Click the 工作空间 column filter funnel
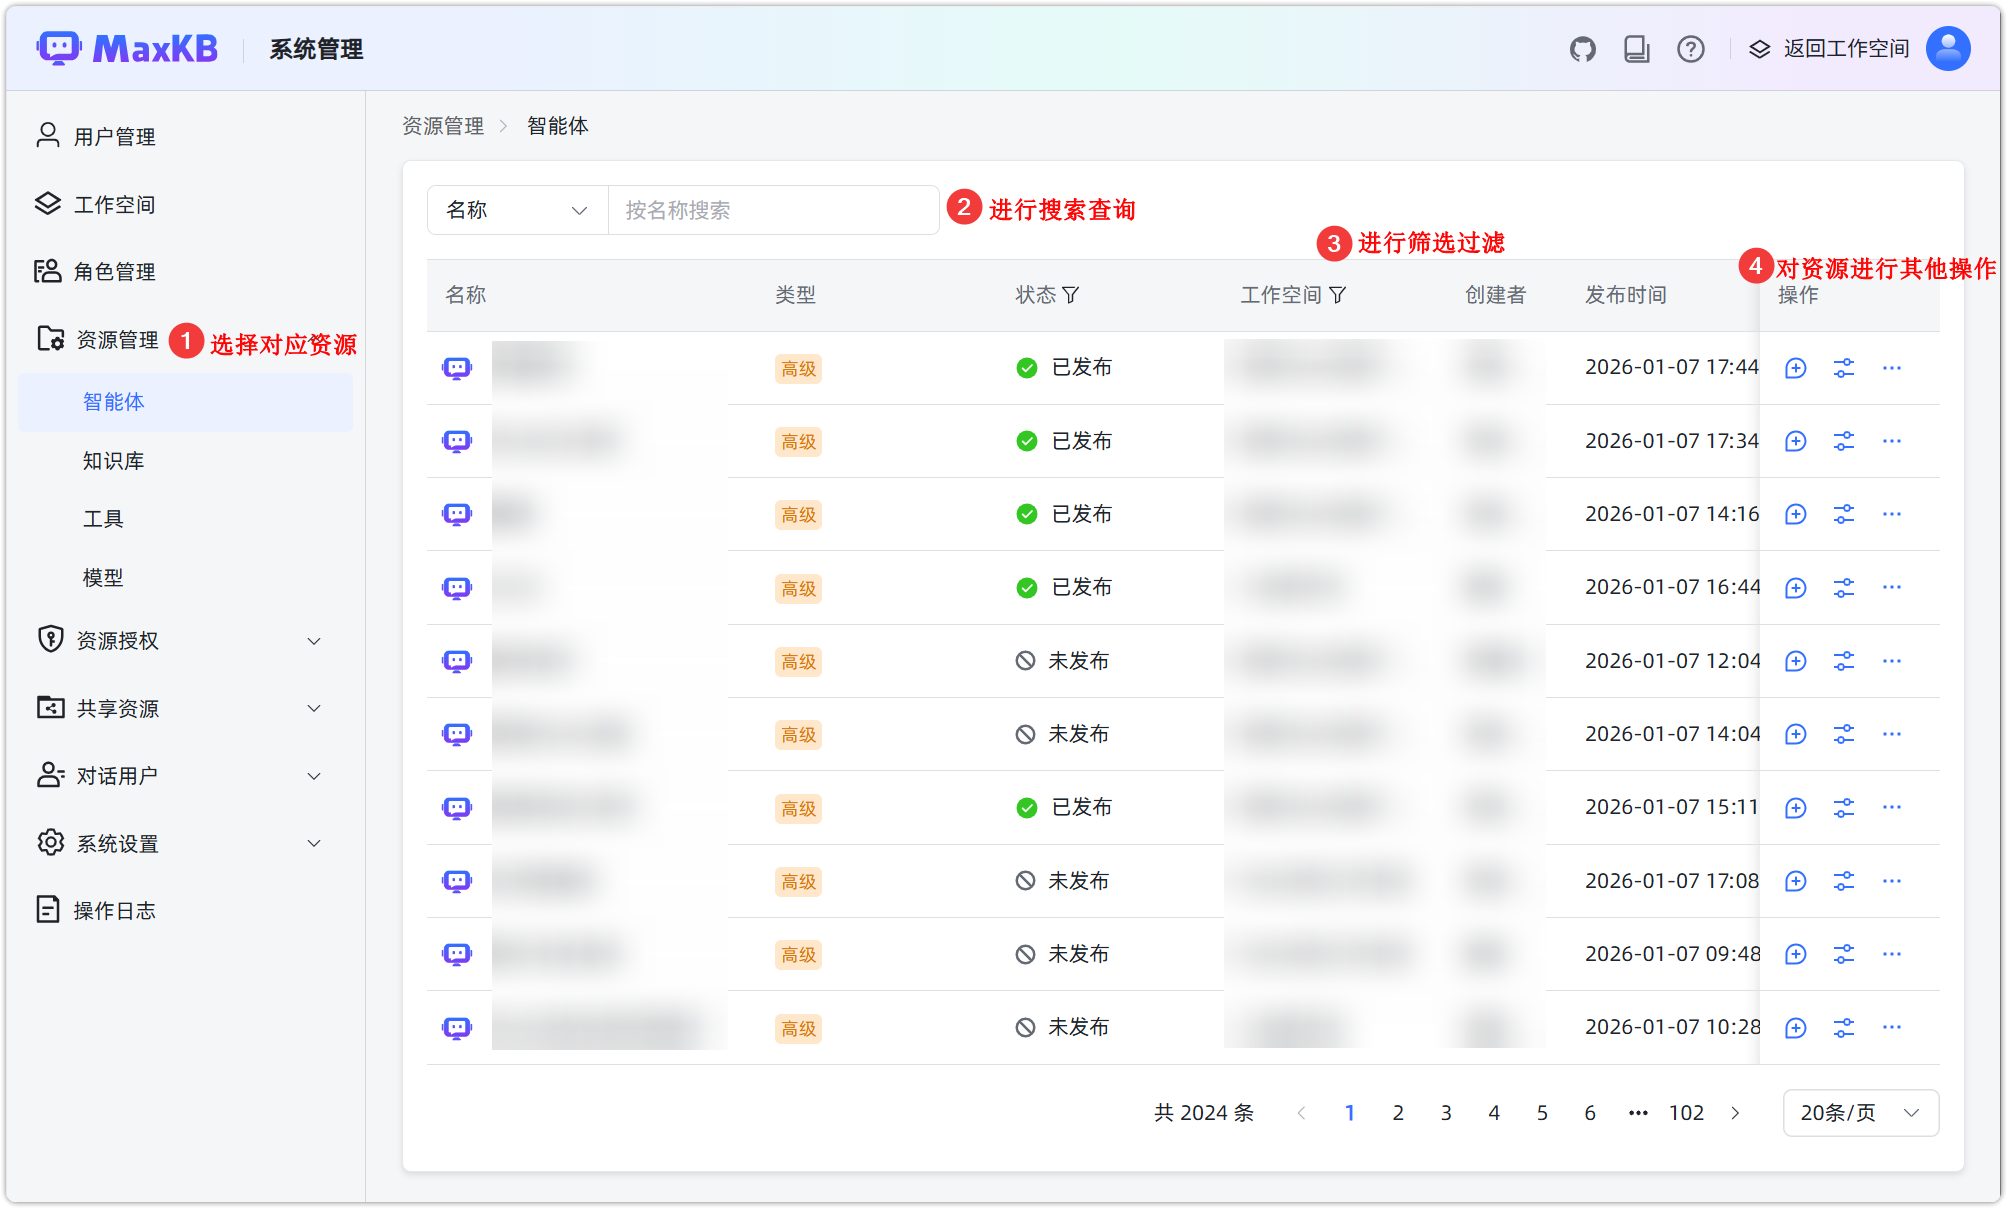 [1338, 294]
